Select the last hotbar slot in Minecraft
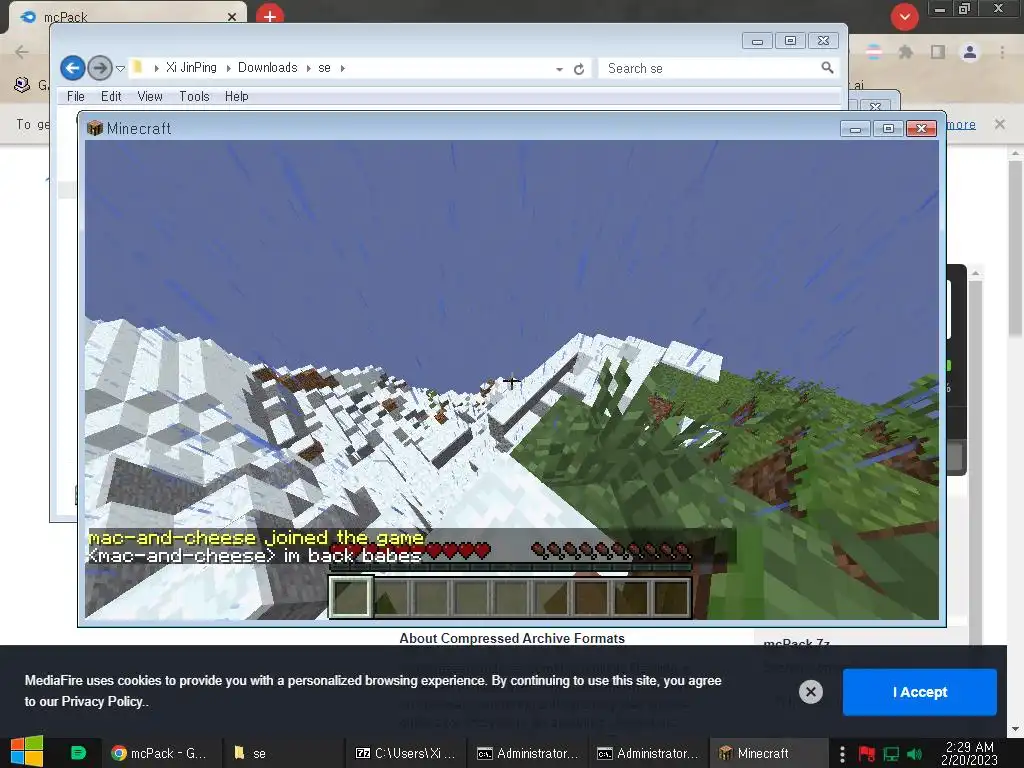1024x768 pixels. tap(671, 597)
